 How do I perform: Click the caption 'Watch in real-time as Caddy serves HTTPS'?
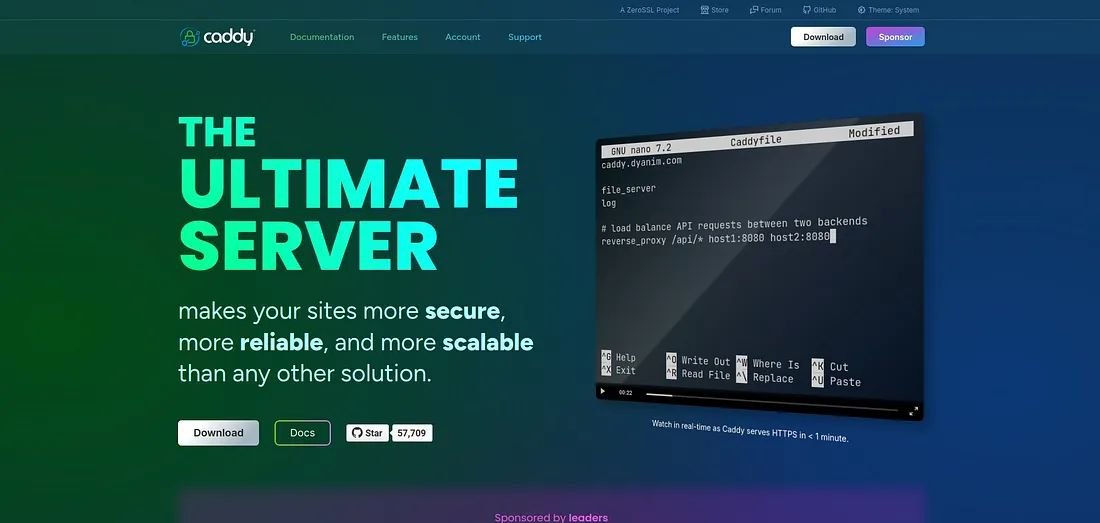[750, 431]
